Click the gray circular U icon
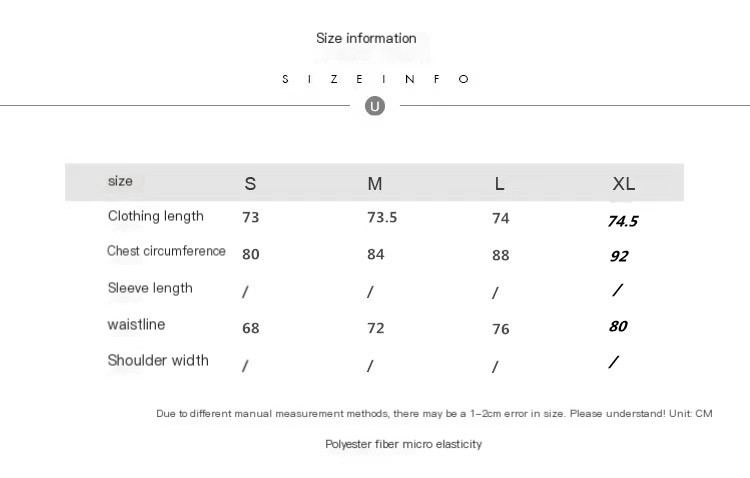The width and height of the screenshot is (750, 478). [375, 106]
